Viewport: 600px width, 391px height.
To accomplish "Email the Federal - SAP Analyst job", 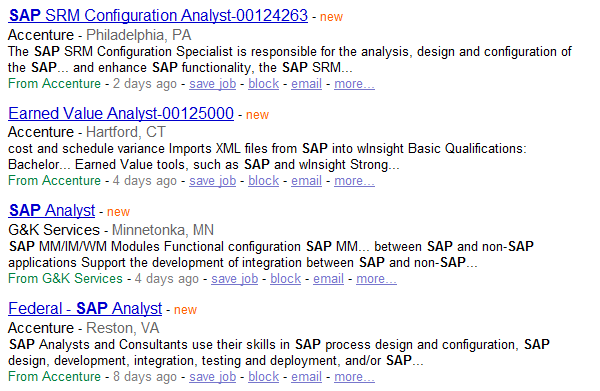I will (x=307, y=377).
